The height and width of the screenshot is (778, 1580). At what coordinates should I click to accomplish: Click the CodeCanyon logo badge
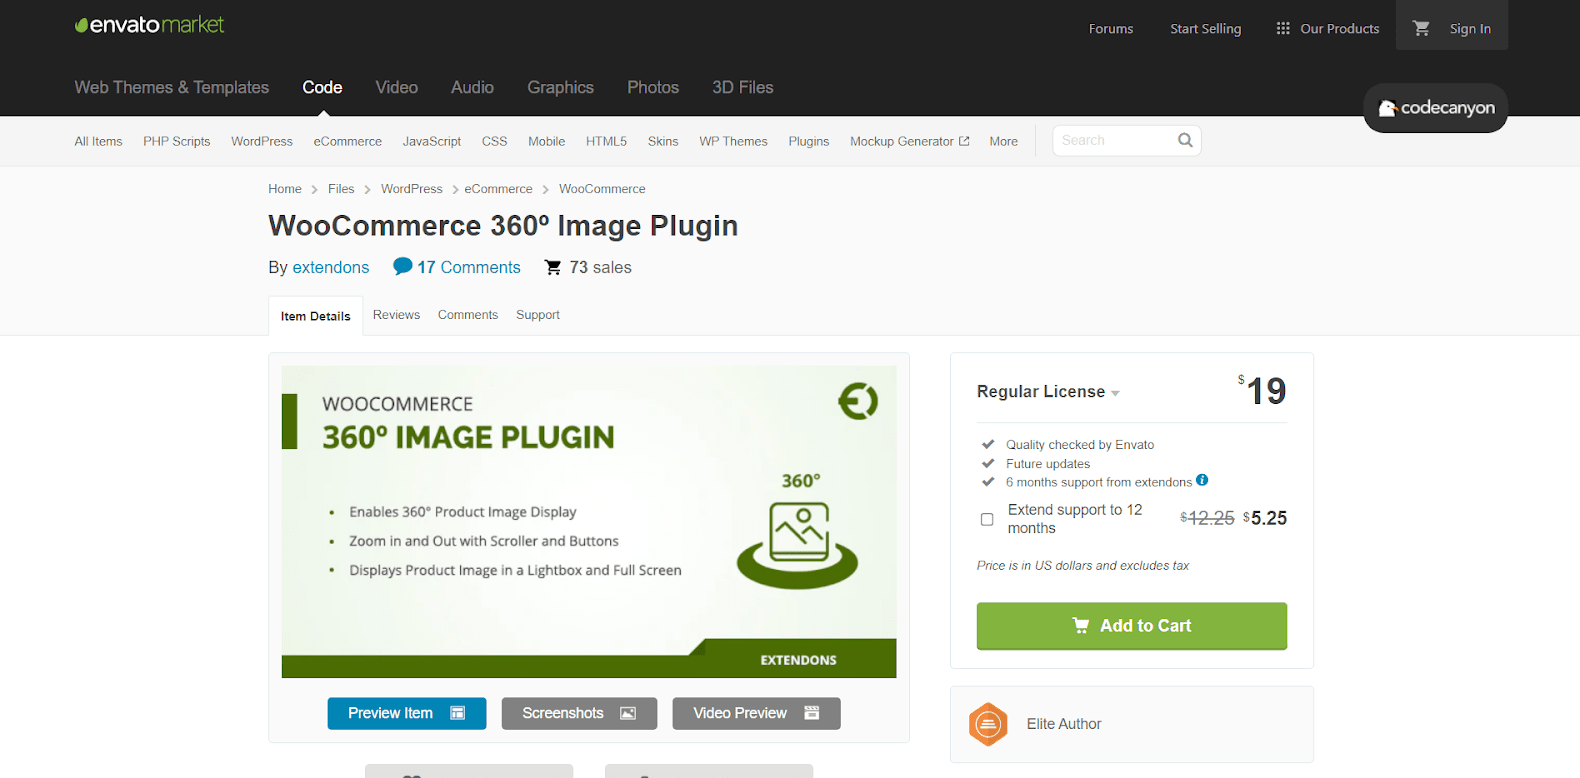pos(1436,108)
